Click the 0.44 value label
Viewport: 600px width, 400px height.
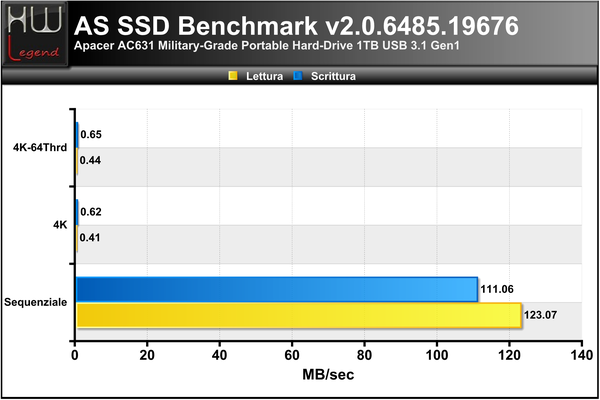tap(90, 160)
